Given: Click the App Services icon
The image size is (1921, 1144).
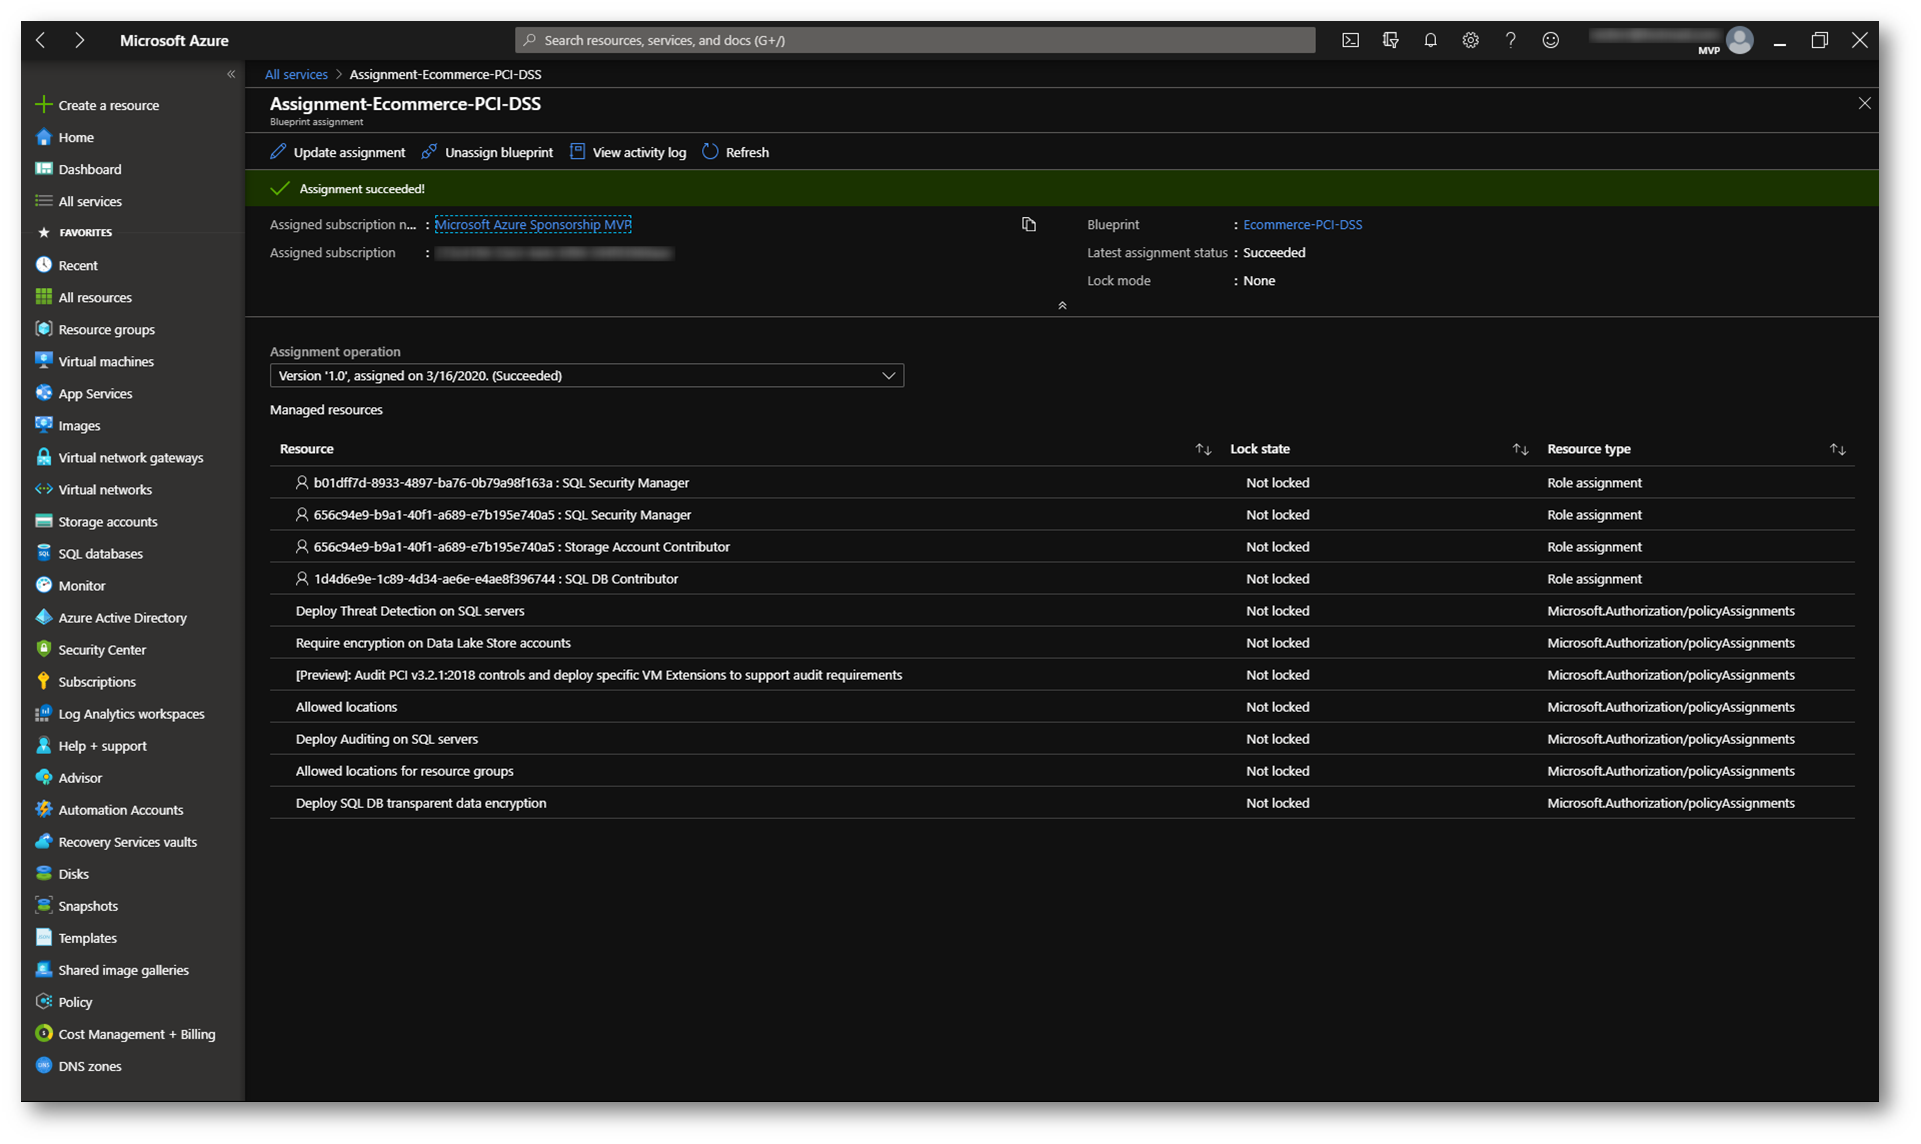Looking at the screenshot, I should click(44, 393).
